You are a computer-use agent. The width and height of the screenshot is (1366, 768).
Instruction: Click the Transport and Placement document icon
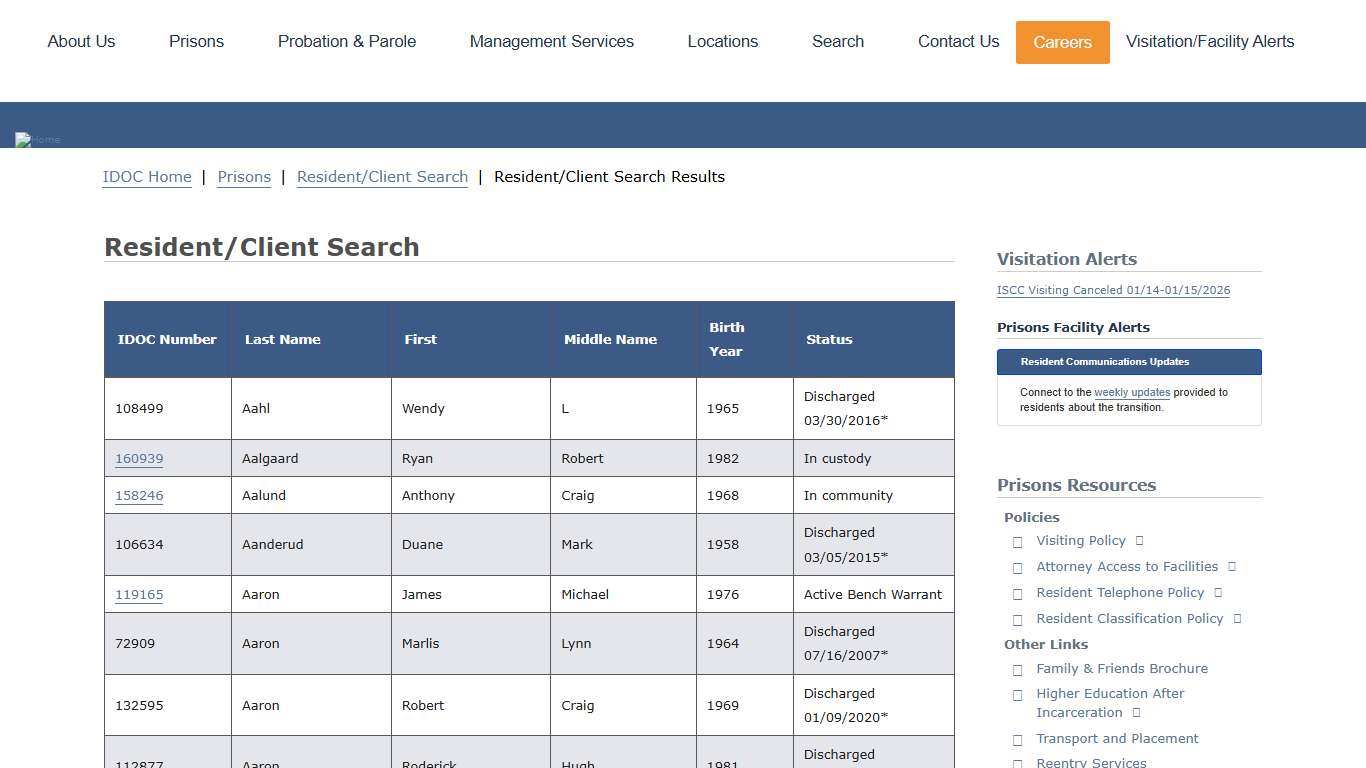1018,740
